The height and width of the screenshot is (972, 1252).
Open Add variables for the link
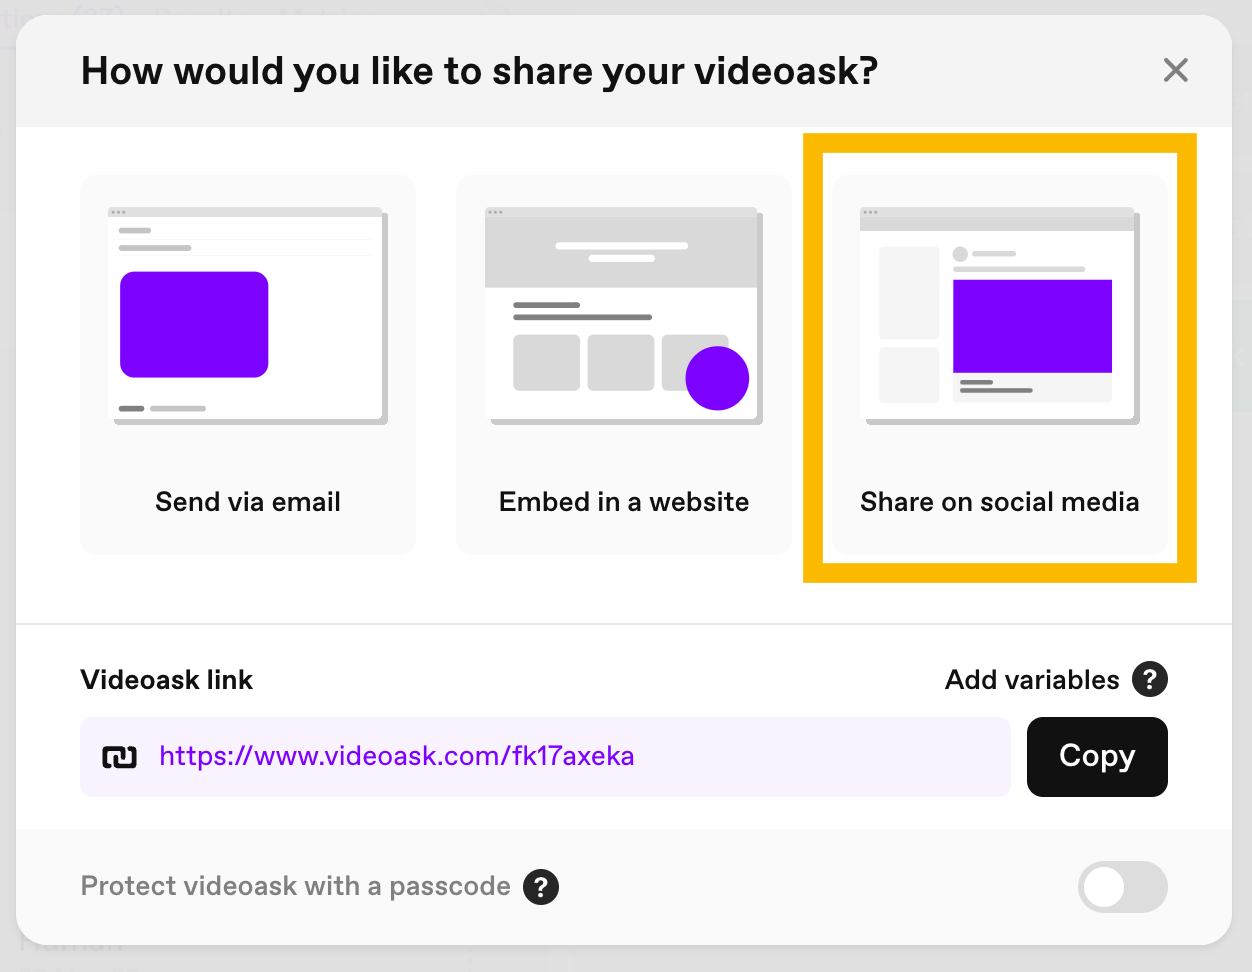[x=1032, y=680]
